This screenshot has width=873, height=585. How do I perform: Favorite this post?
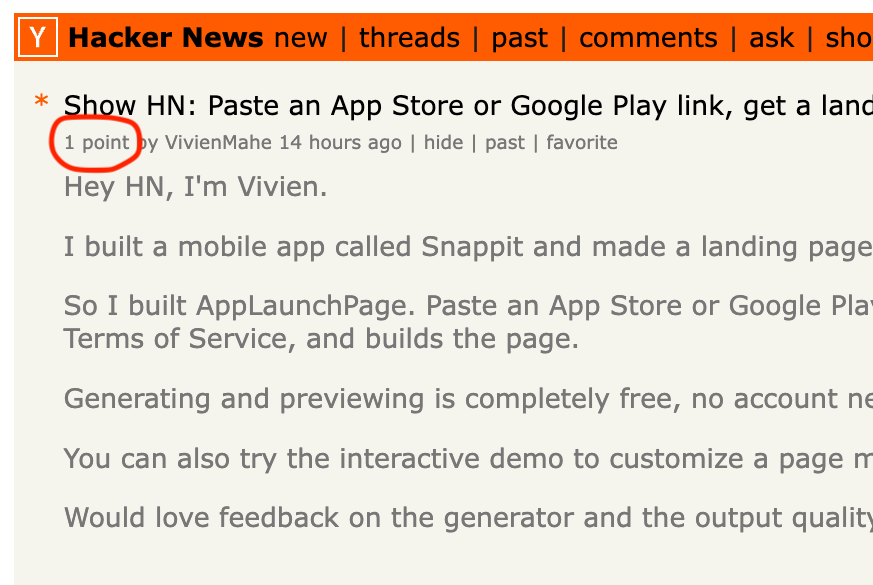[x=582, y=142]
